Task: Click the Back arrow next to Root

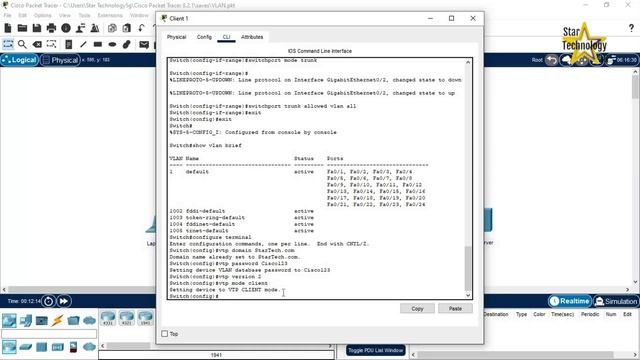Action: pos(551,60)
